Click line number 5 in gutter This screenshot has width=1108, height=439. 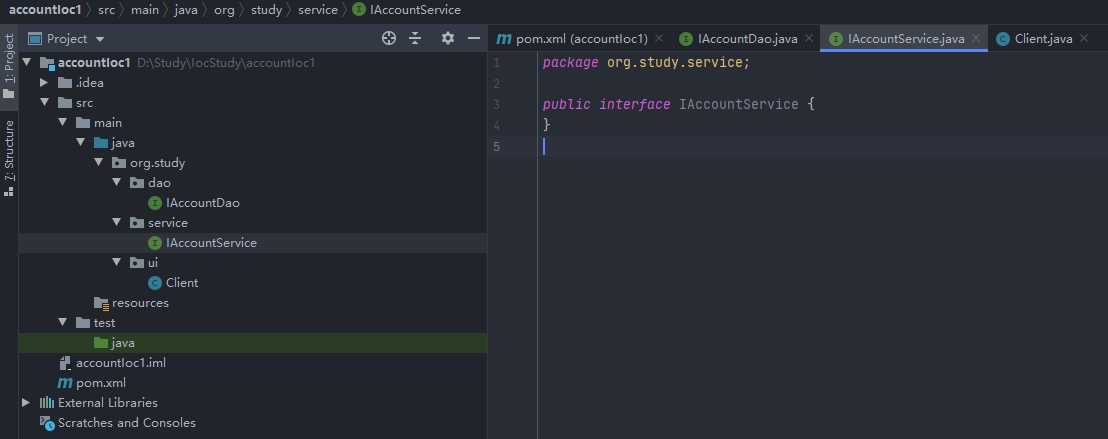pos(497,146)
